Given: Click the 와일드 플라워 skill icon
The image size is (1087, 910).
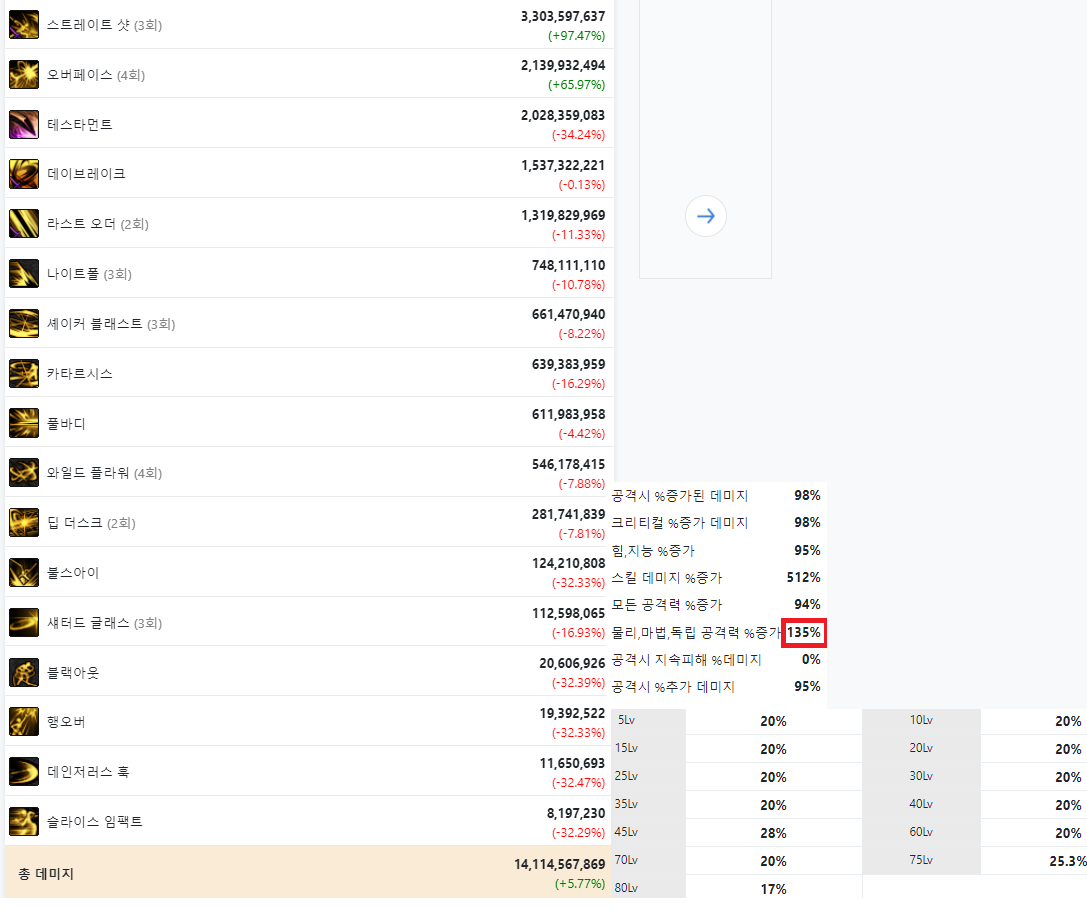Looking at the screenshot, I should [24, 473].
